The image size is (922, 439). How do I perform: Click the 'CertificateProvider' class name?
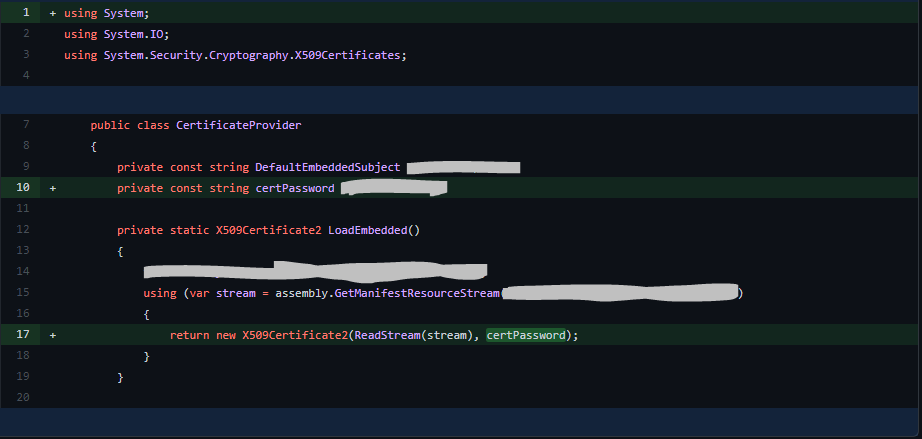pyautogui.click(x=239, y=125)
